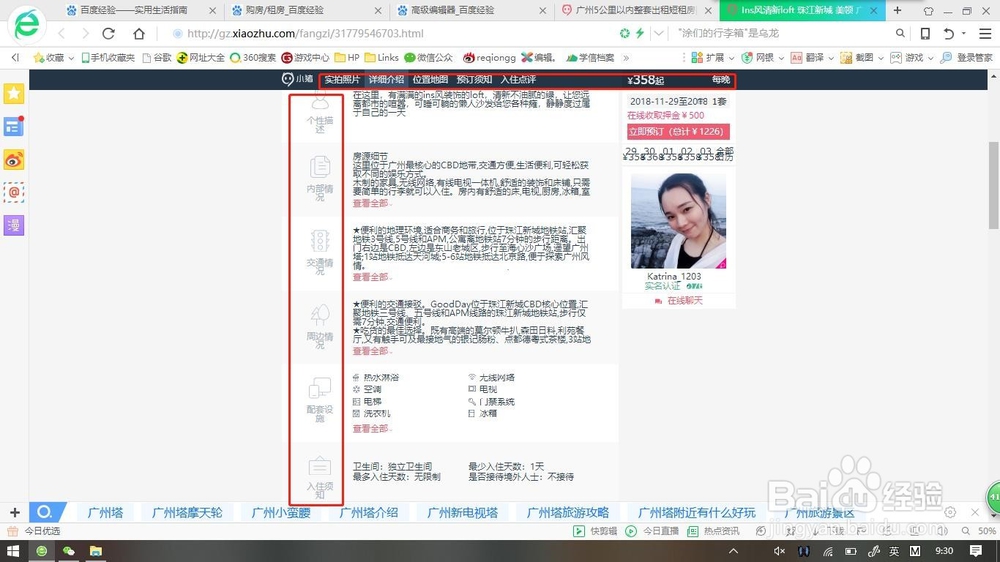Open the yellow star favorites sidebar icon
Viewport: 1000px width, 562px height.
tap(13, 94)
